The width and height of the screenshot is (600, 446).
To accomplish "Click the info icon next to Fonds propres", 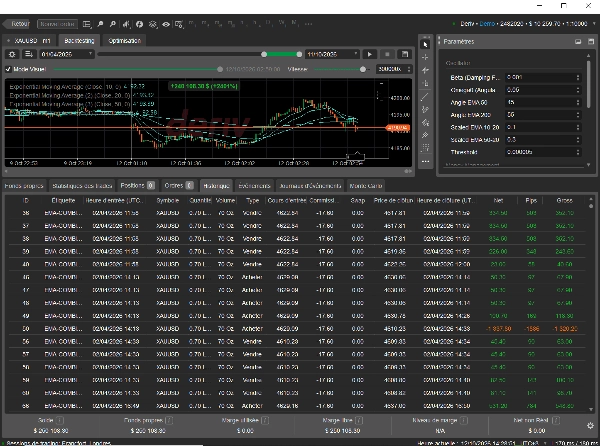I will point(169,420).
